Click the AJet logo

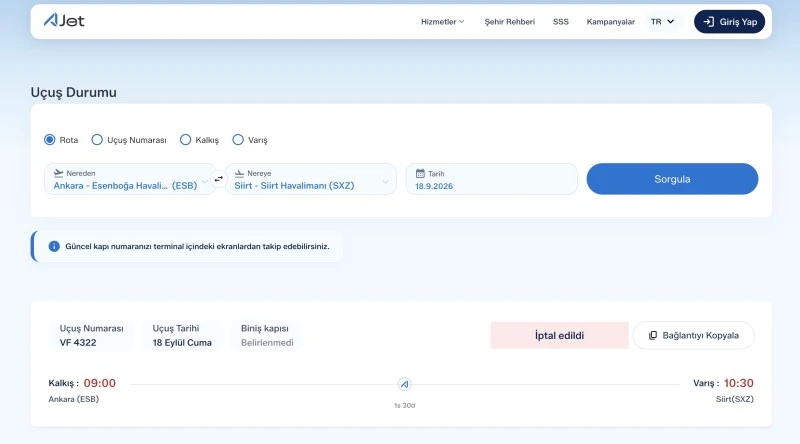click(x=64, y=20)
